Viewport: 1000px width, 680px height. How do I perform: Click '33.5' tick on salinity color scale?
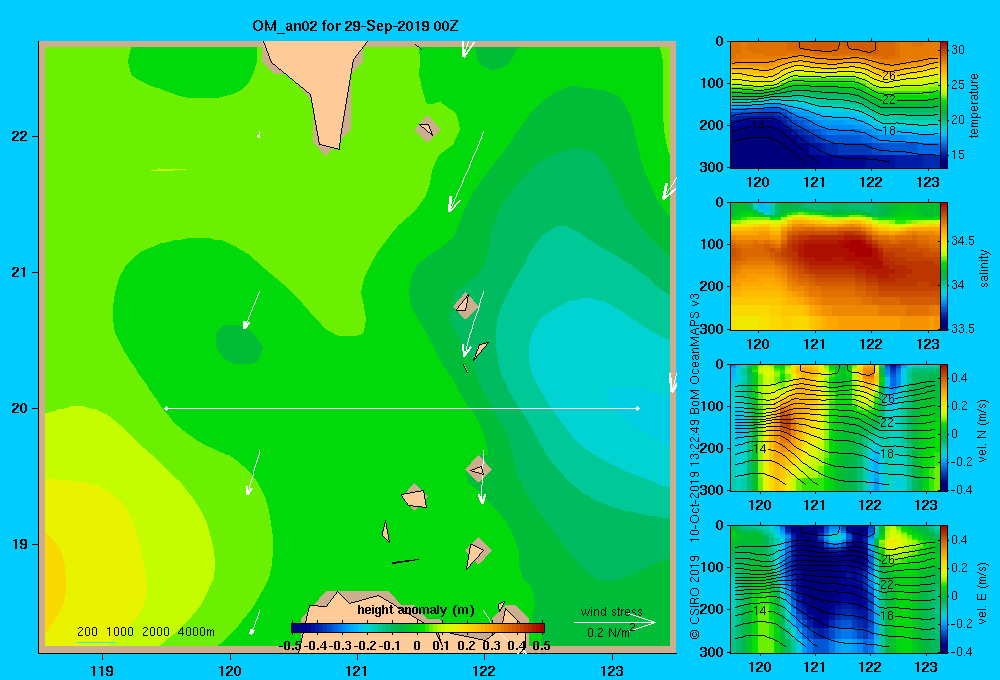(963, 329)
